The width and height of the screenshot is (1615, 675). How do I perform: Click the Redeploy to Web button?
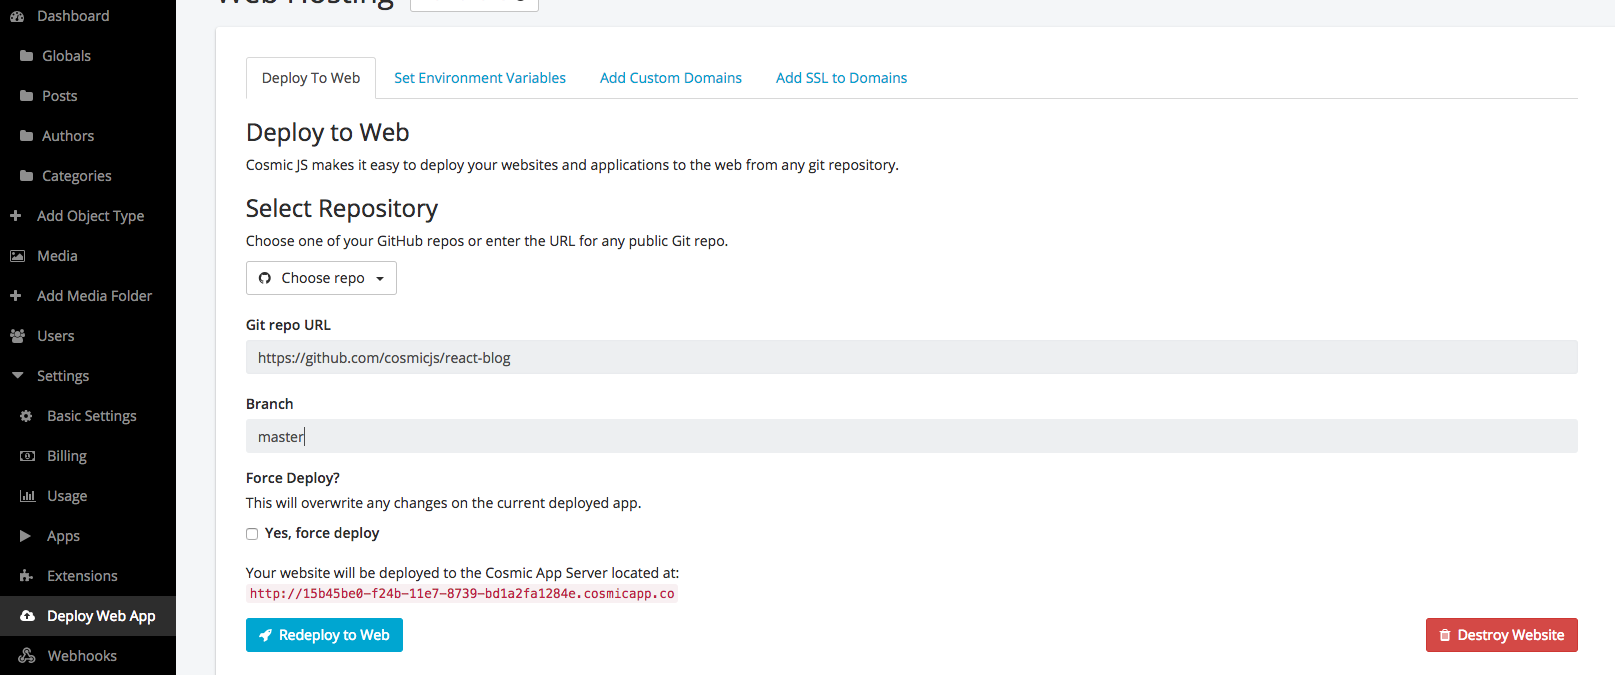[324, 635]
